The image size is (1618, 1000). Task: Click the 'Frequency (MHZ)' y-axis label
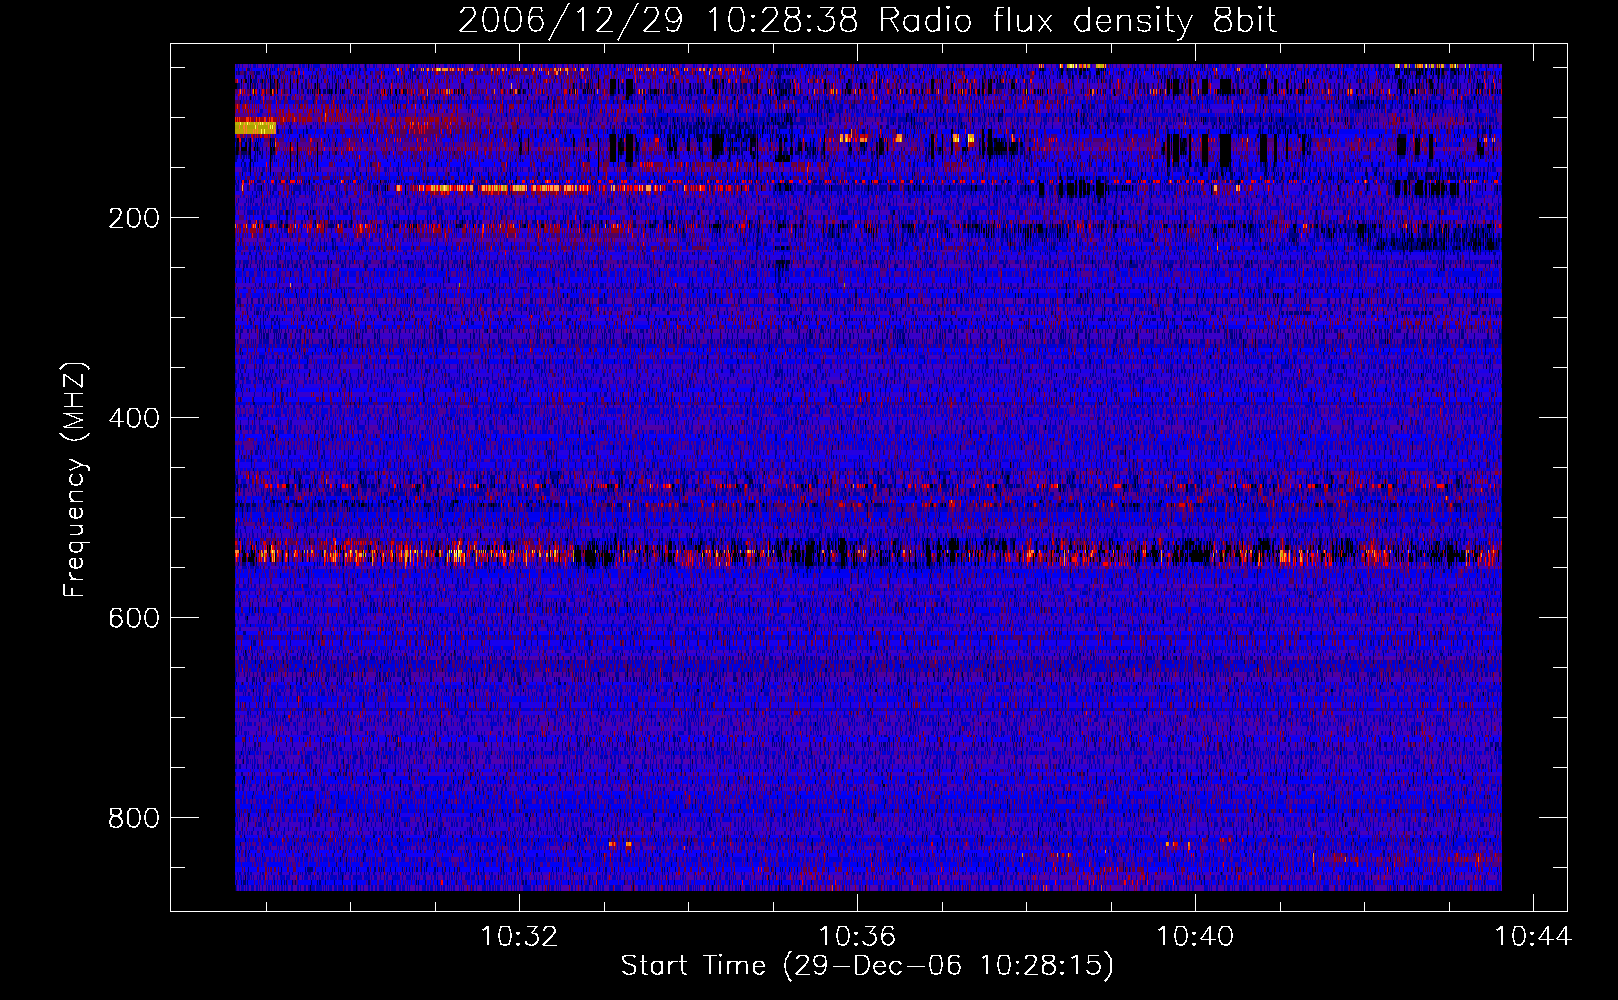(75, 480)
